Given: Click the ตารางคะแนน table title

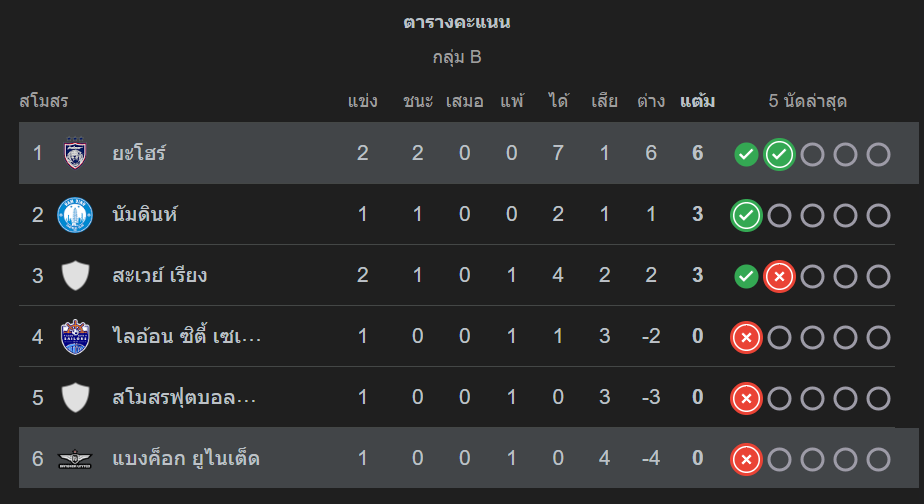Looking at the screenshot, I should (x=457, y=22).
